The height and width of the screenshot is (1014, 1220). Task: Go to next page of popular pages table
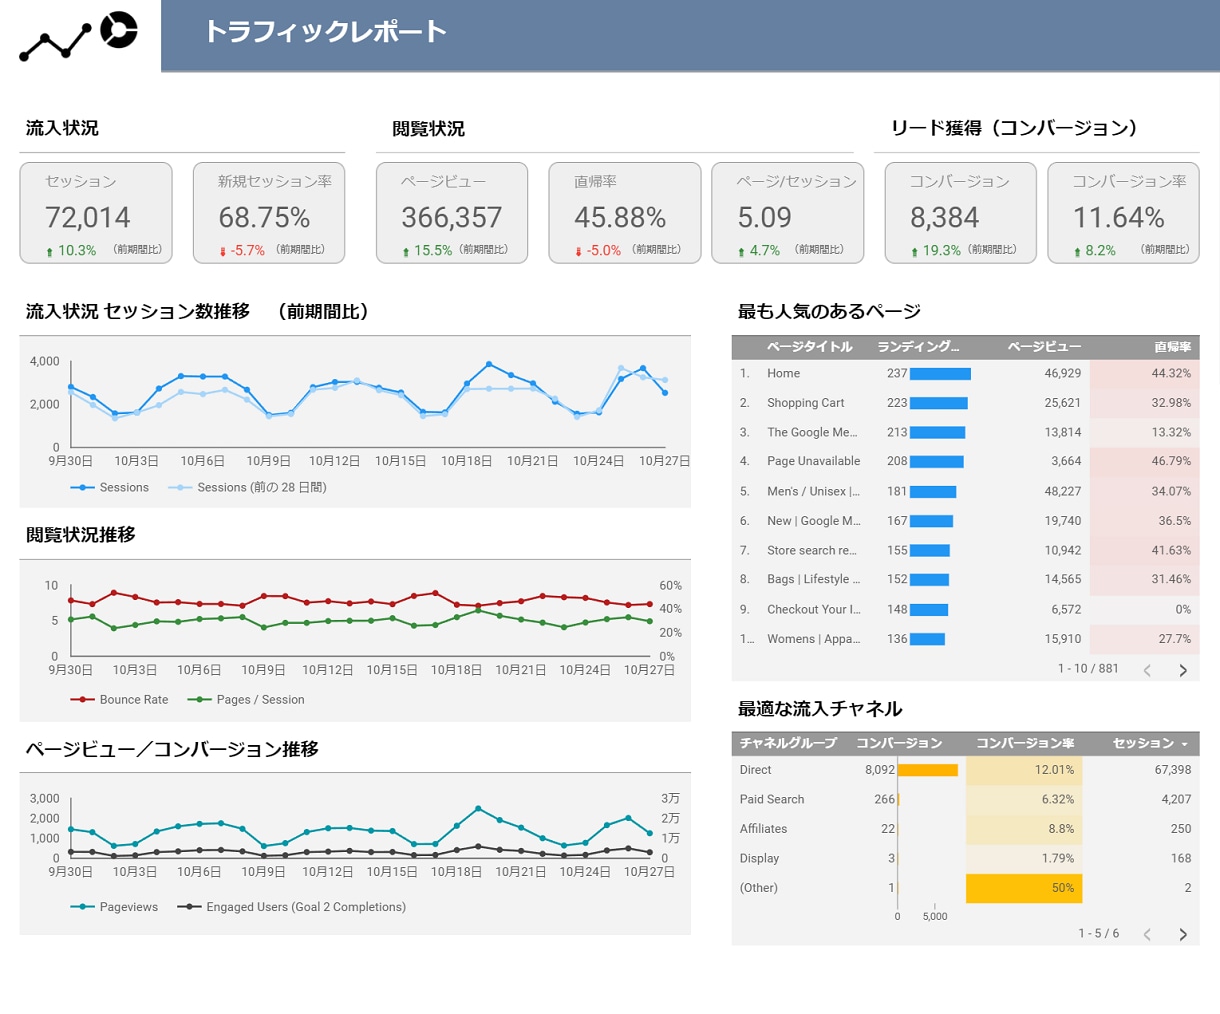pyautogui.click(x=1183, y=670)
